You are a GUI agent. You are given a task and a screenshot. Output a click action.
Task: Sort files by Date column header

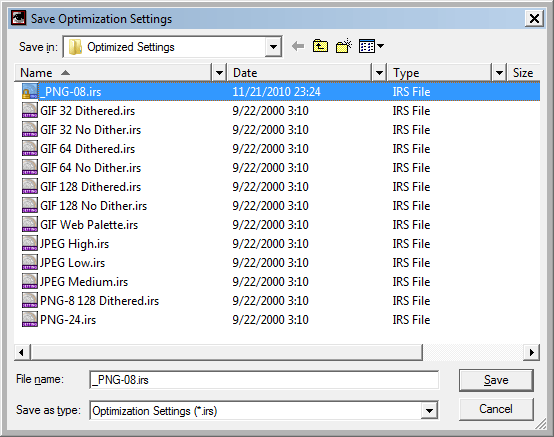(x=300, y=73)
